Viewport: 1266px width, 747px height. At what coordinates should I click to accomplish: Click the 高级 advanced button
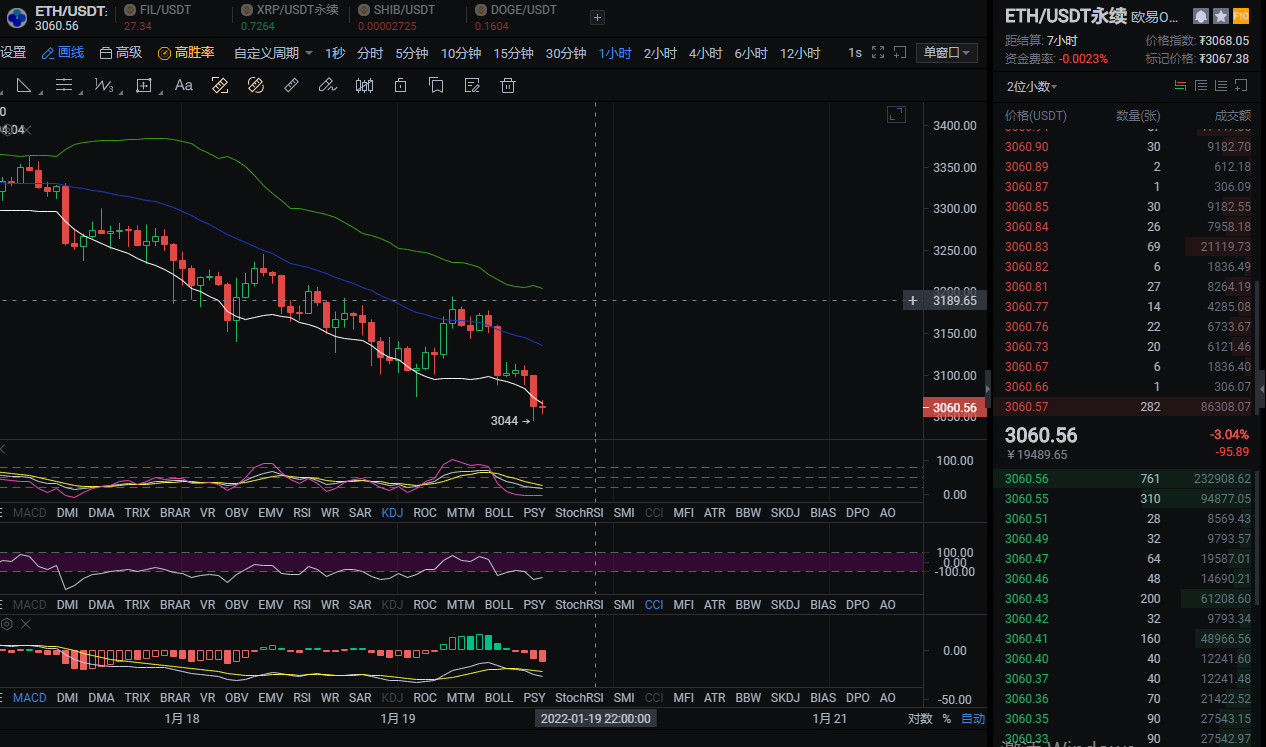pyautogui.click(x=121, y=53)
